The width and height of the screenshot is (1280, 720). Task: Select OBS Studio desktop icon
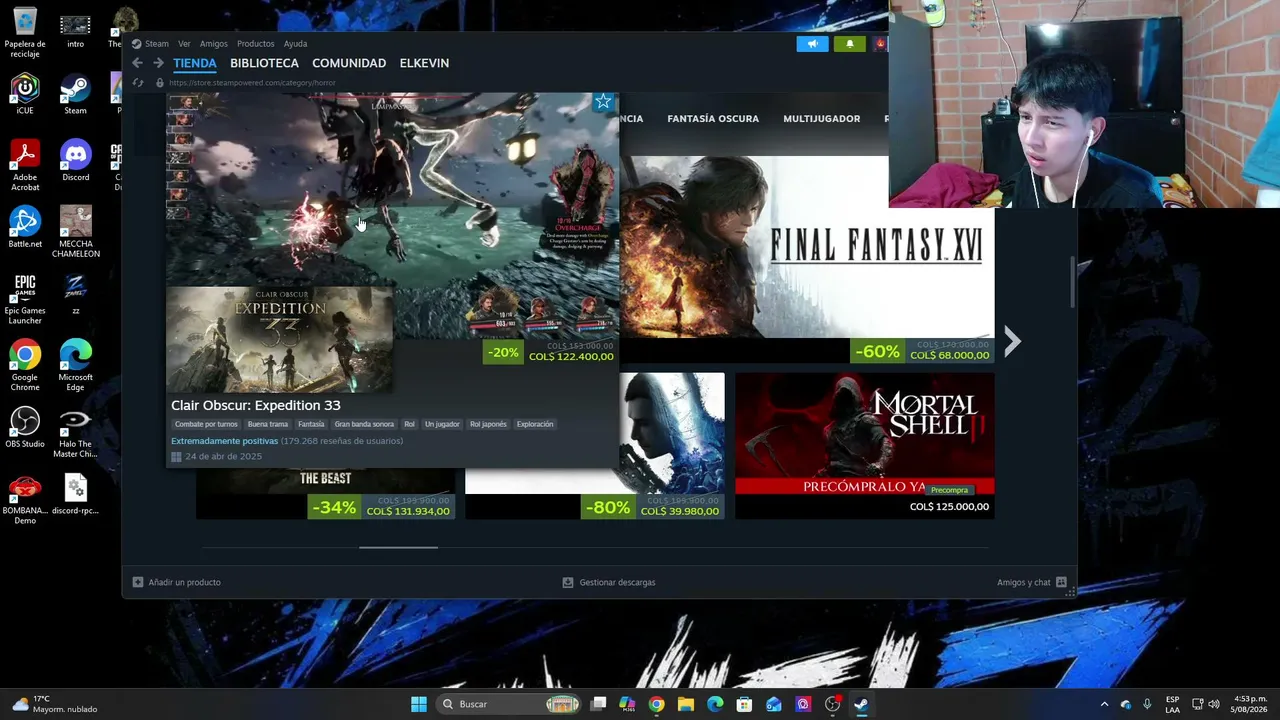coord(25,427)
